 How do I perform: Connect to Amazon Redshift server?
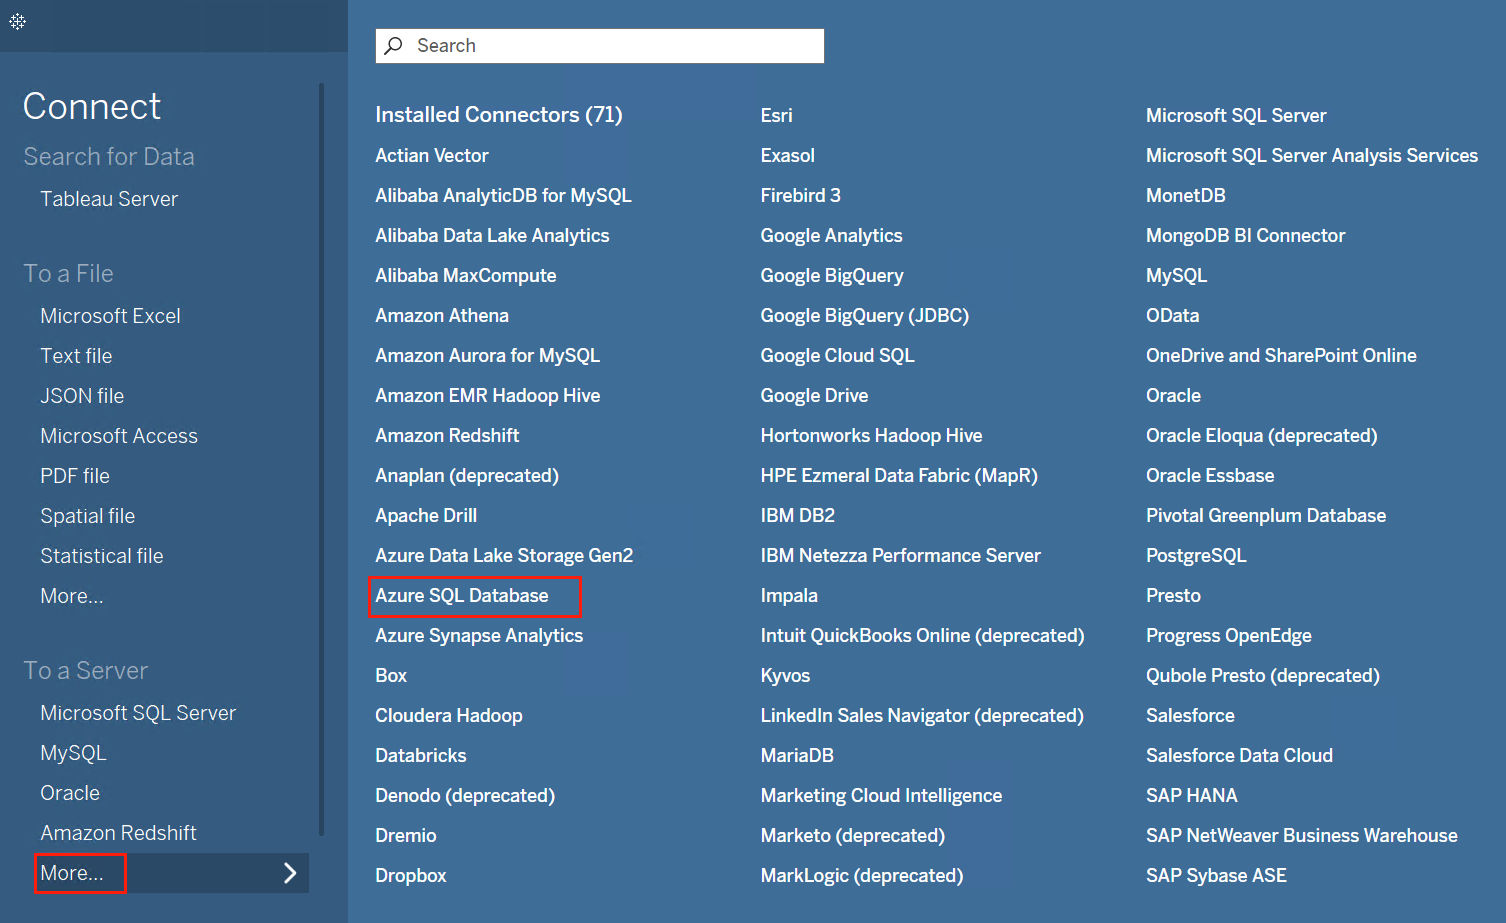pos(118,832)
